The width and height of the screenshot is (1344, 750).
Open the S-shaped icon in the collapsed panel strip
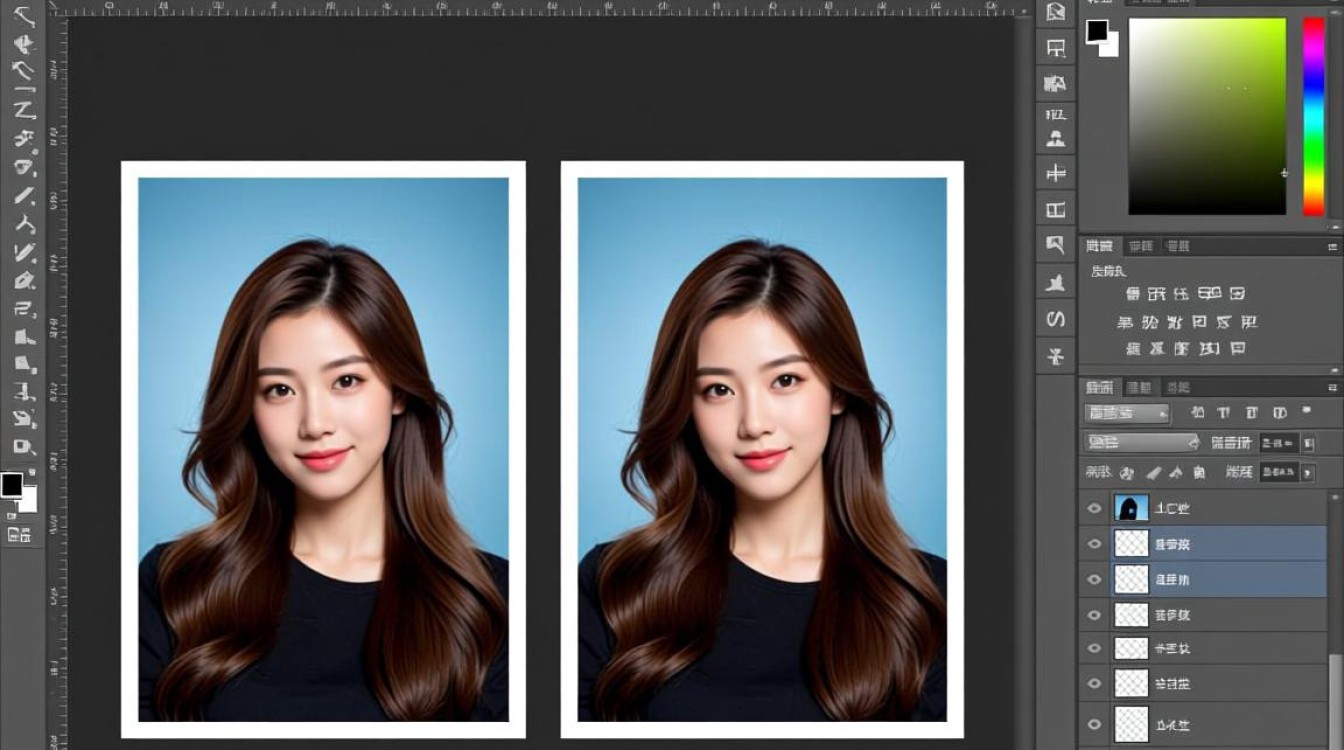click(1055, 320)
